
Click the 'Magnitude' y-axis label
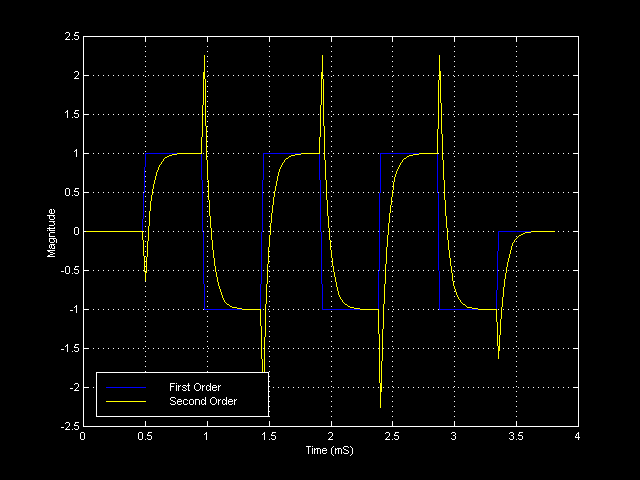tap(51, 233)
